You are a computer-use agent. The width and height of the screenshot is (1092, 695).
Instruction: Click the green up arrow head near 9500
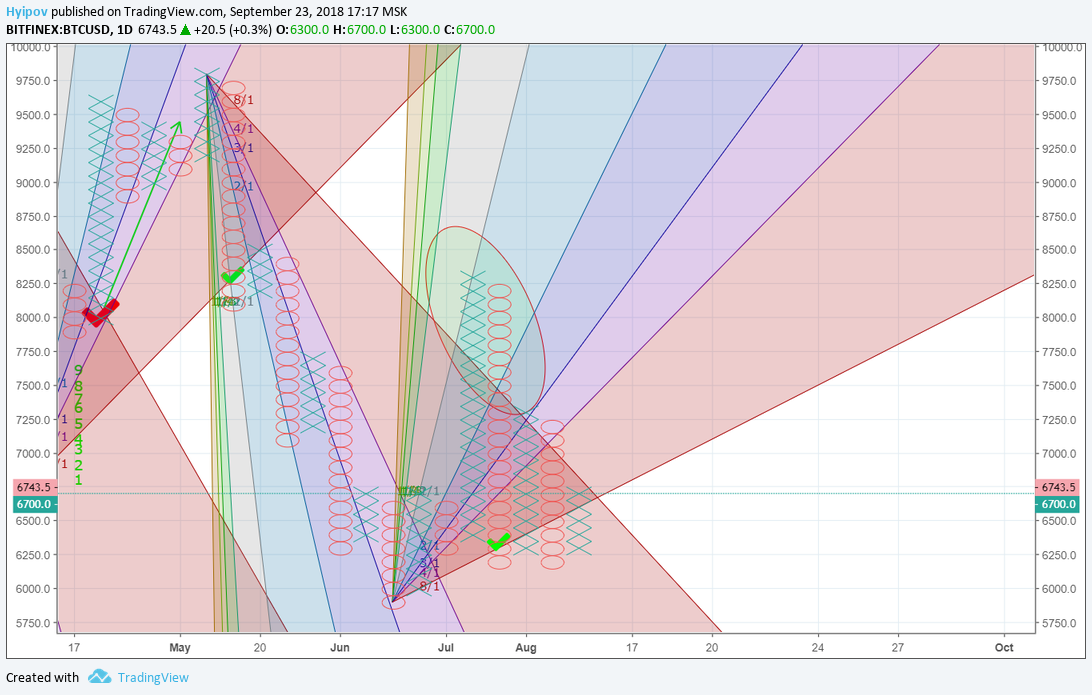tap(178, 125)
